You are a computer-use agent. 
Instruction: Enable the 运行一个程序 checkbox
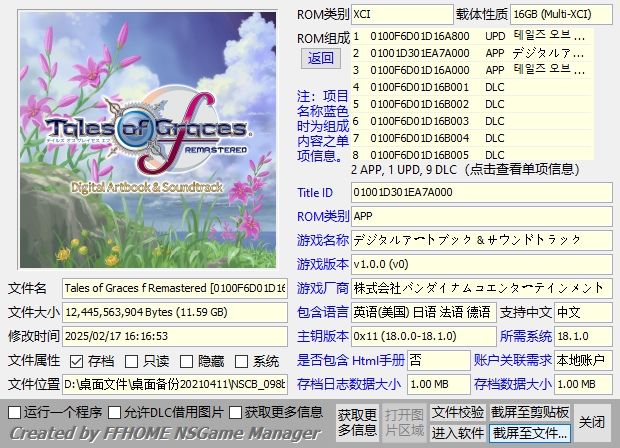point(15,412)
